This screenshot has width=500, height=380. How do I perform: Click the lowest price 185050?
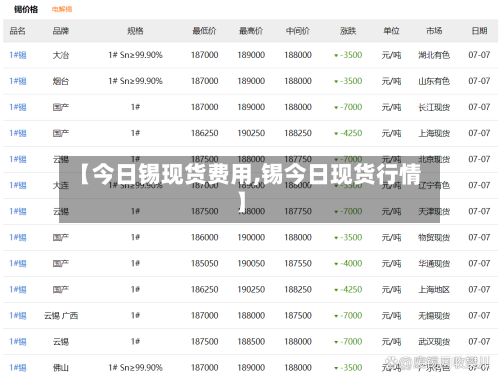point(204,263)
